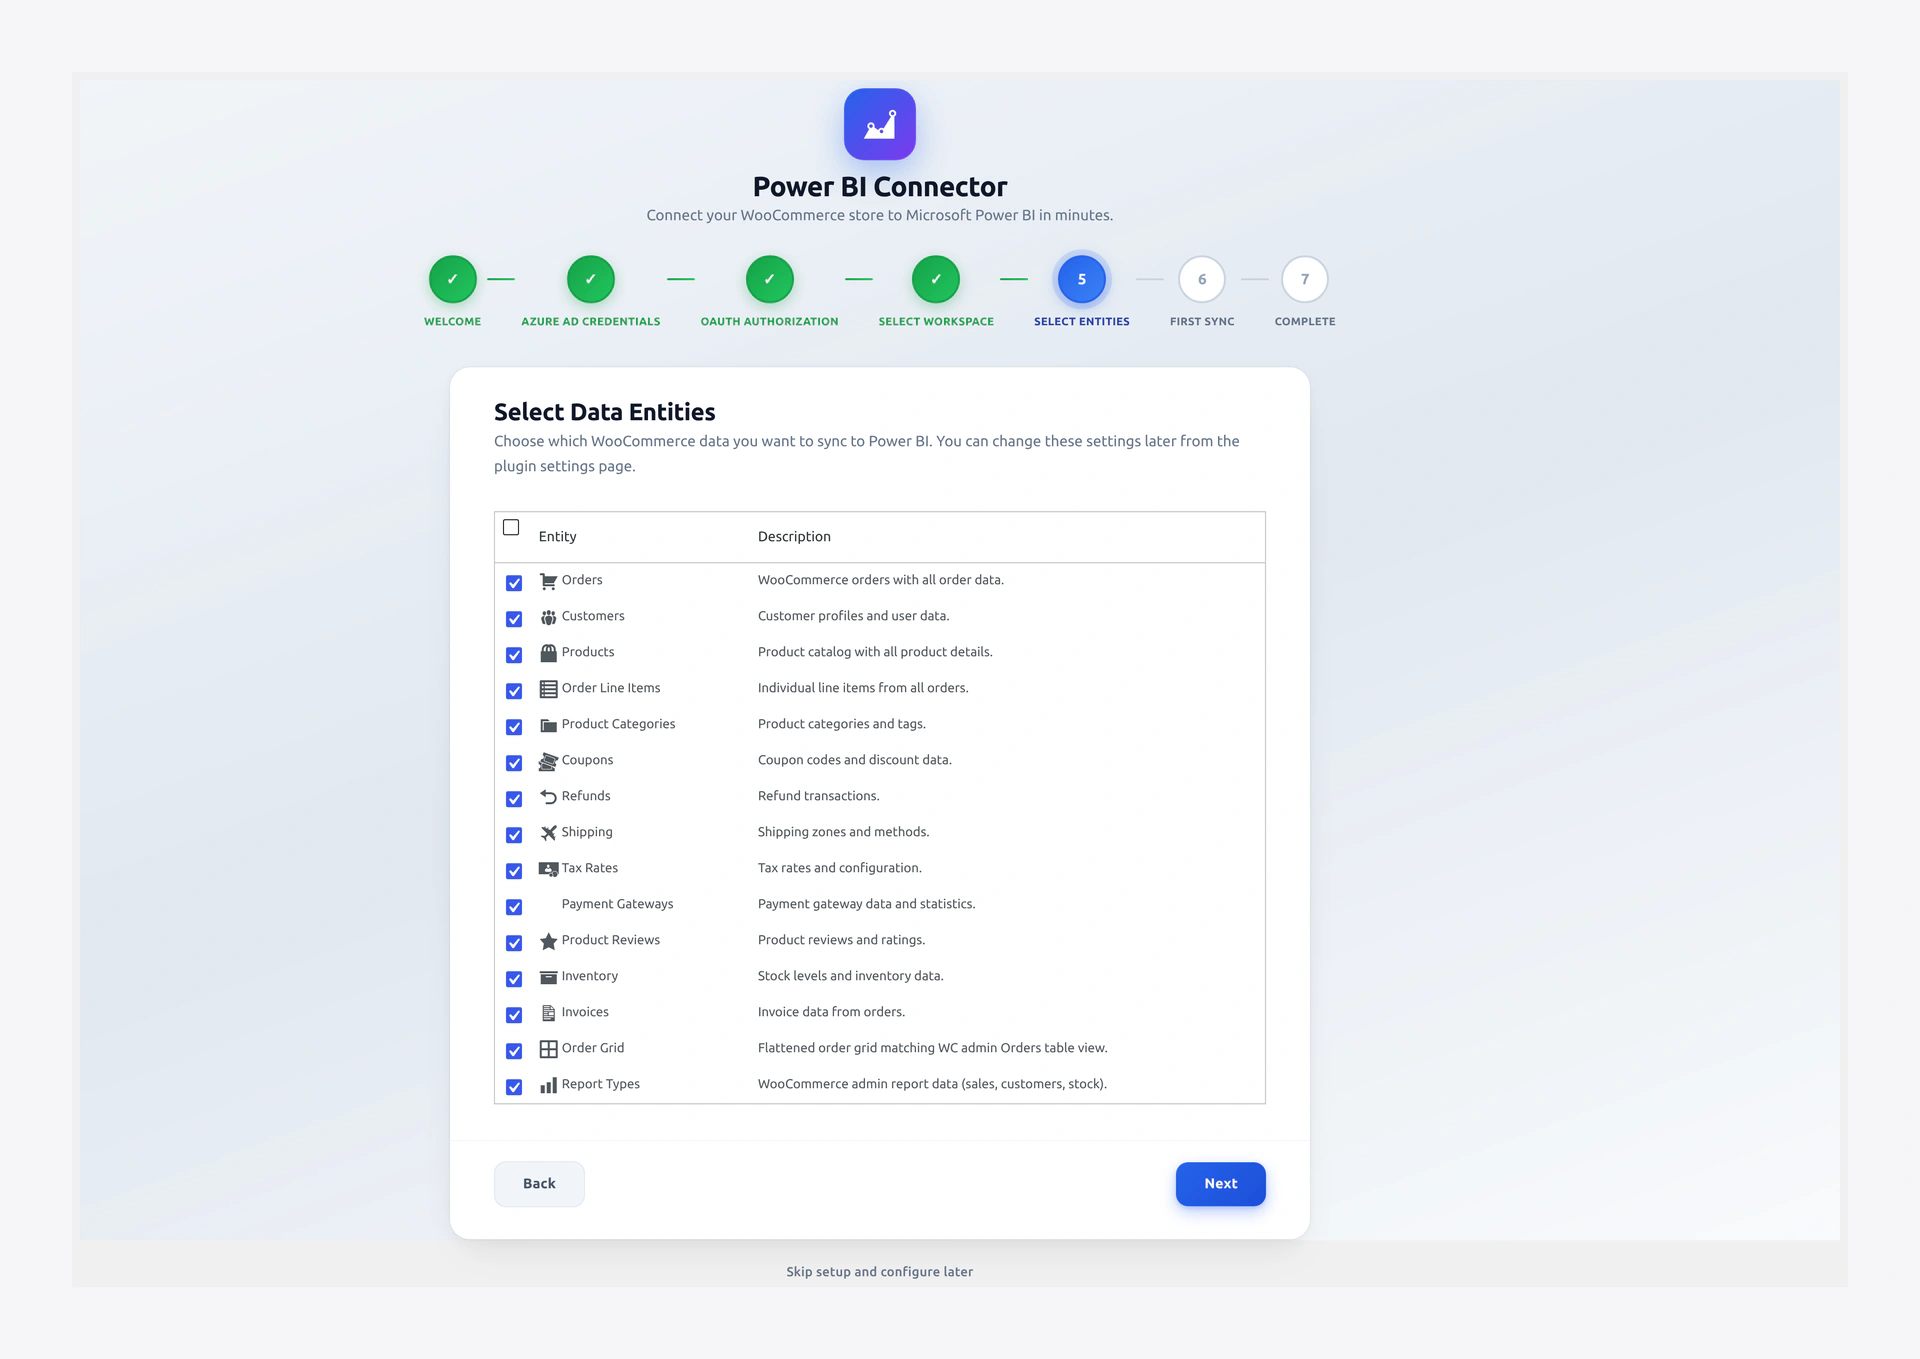Image resolution: width=1920 pixels, height=1359 pixels.
Task: Click the Order Line Items entity label
Action: (611, 688)
